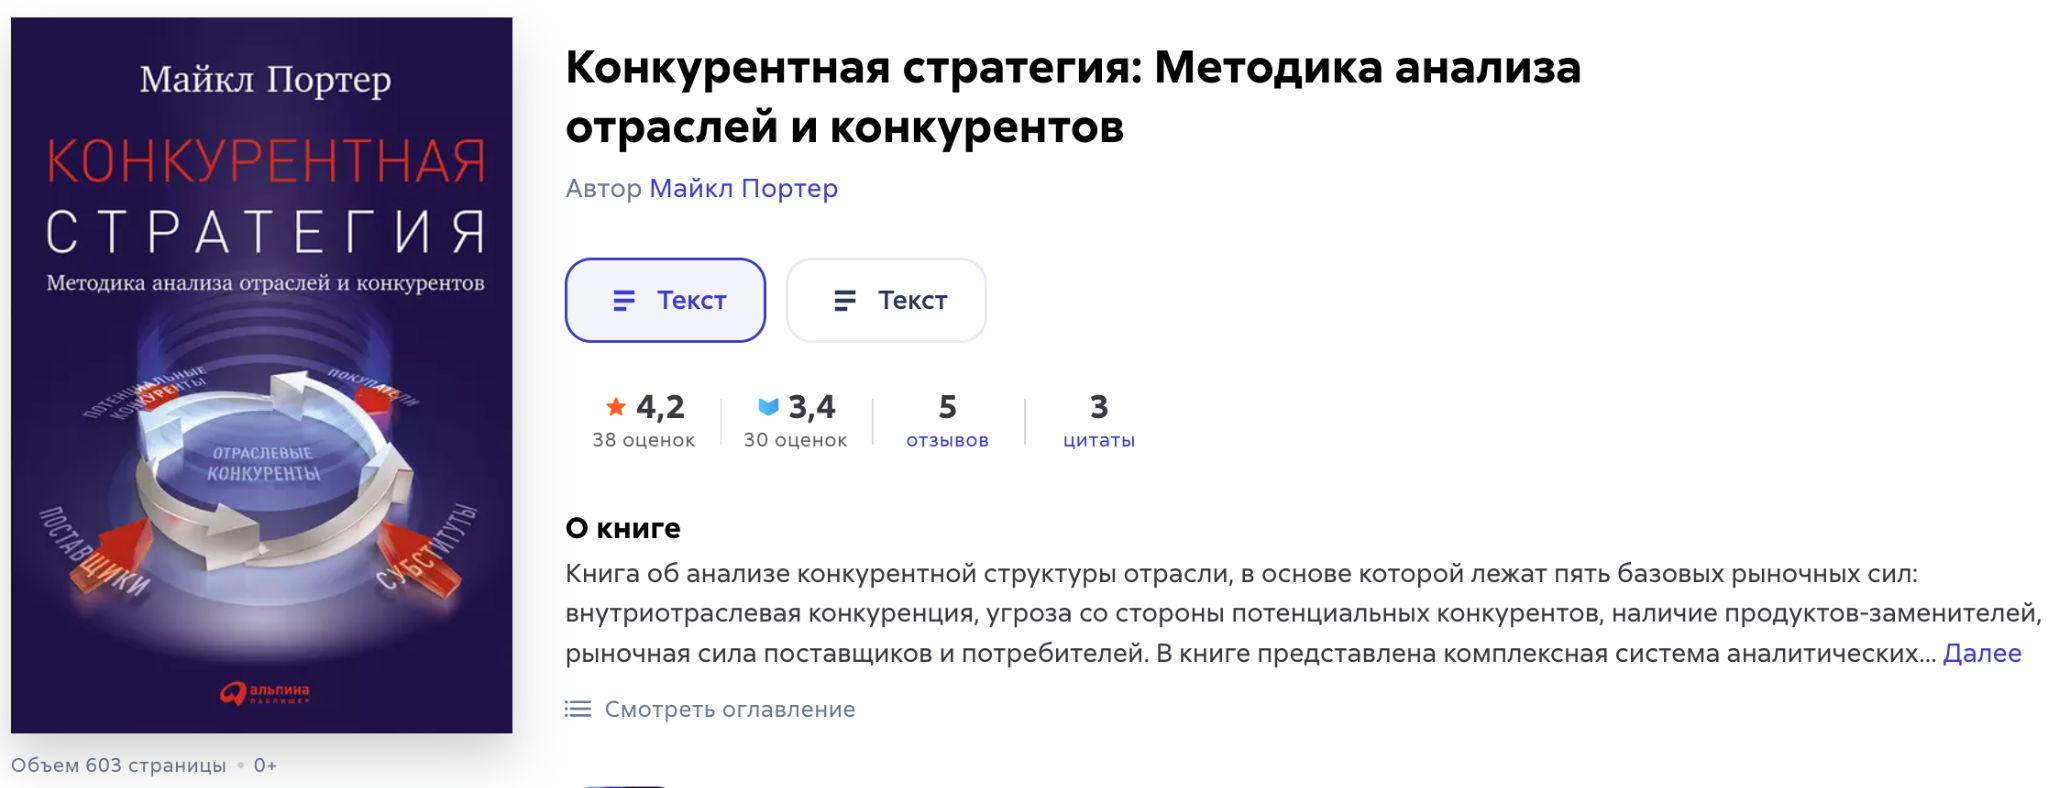The image size is (2048, 788).
Task: Click the blue LiveLib rating icon
Action: [x=768, y=406]
